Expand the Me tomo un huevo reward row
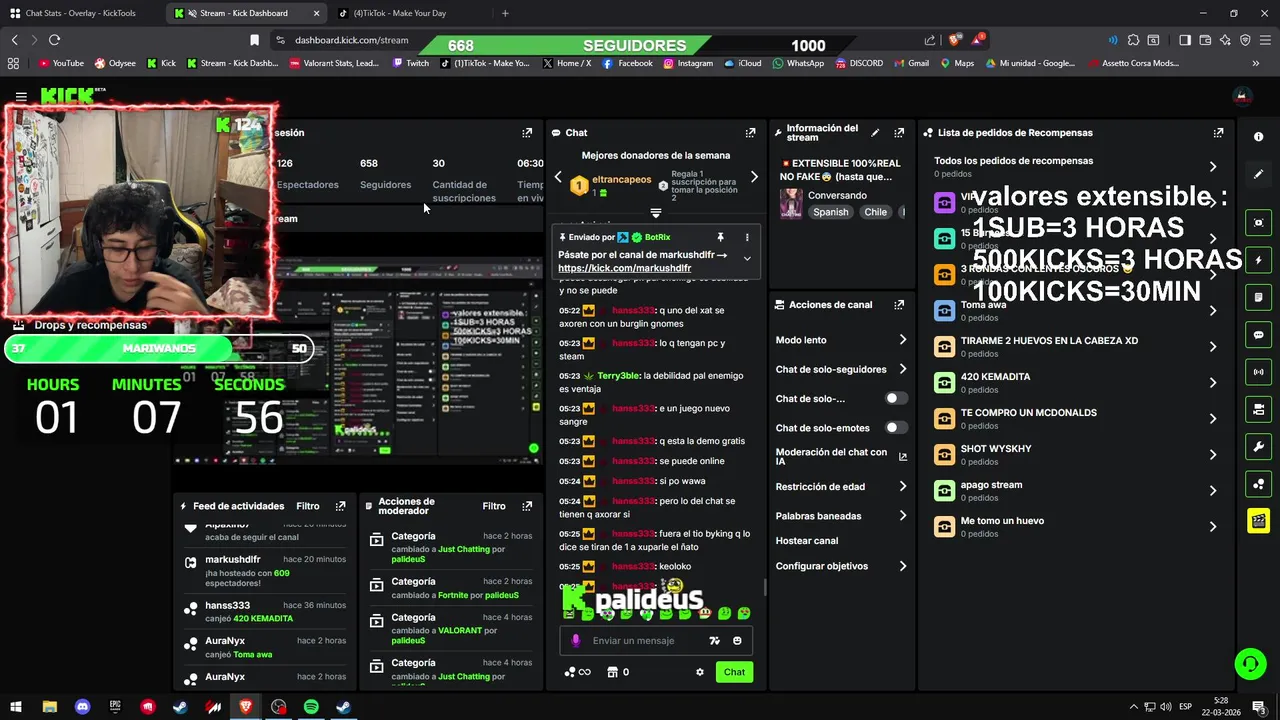Screen dimensions: 1280x720 (1213, 527)
